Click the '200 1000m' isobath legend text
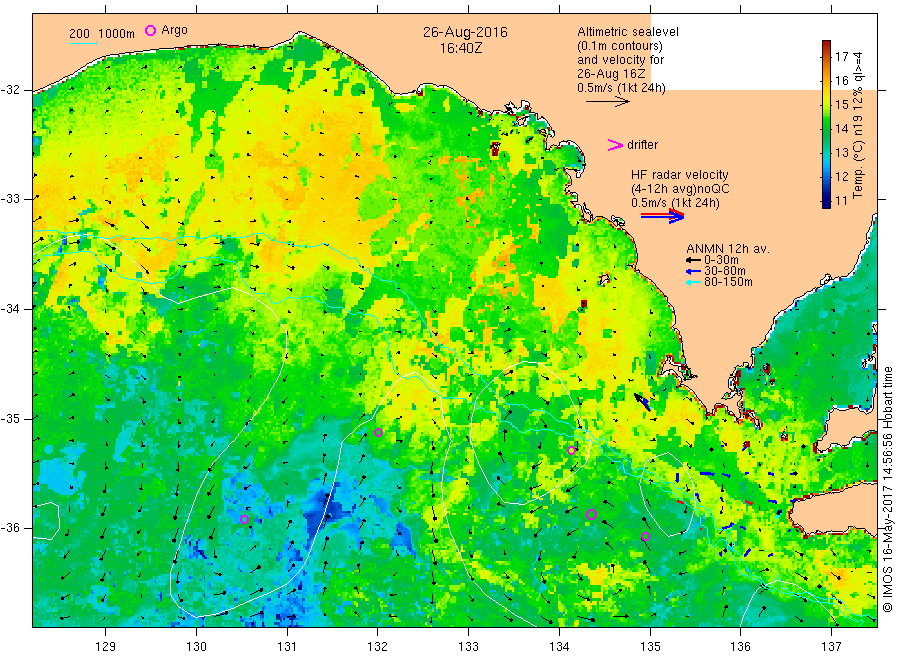 [x=102, y=34]
